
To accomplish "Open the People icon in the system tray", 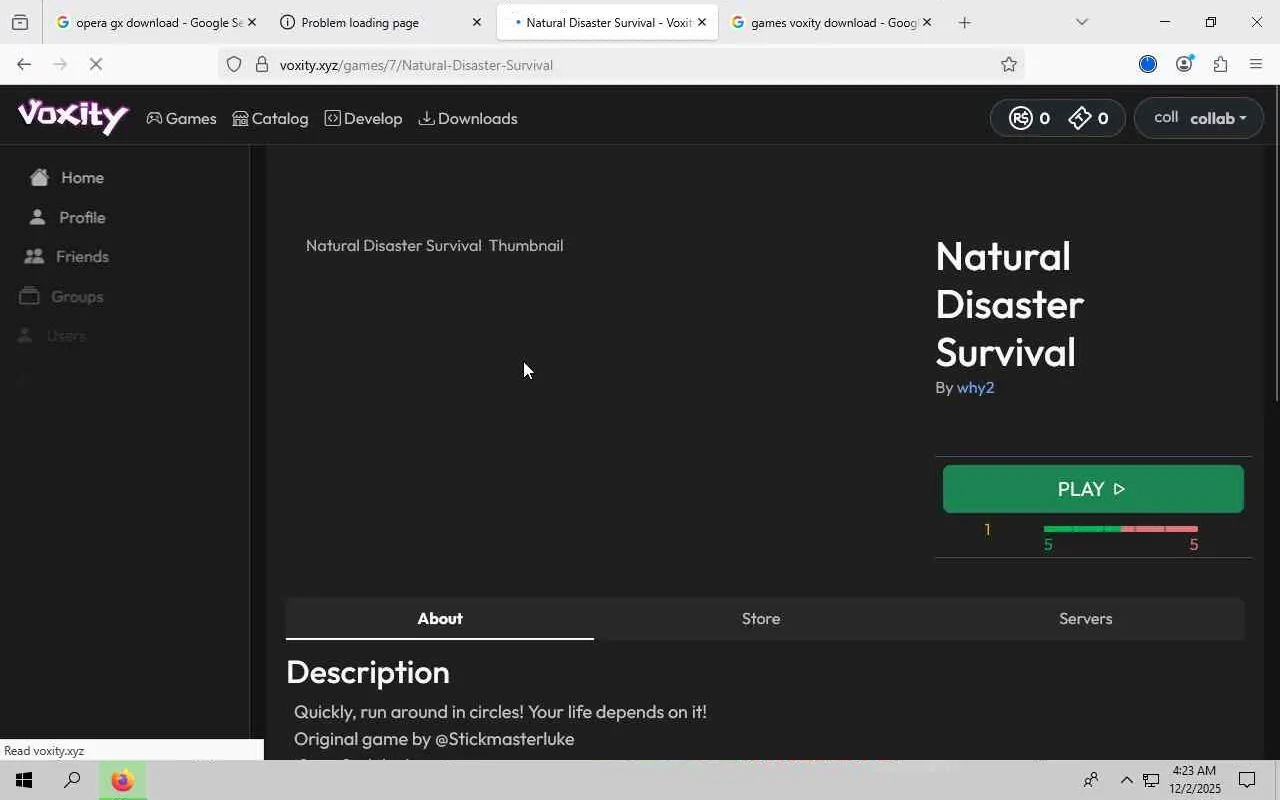I will point(1091,780).
